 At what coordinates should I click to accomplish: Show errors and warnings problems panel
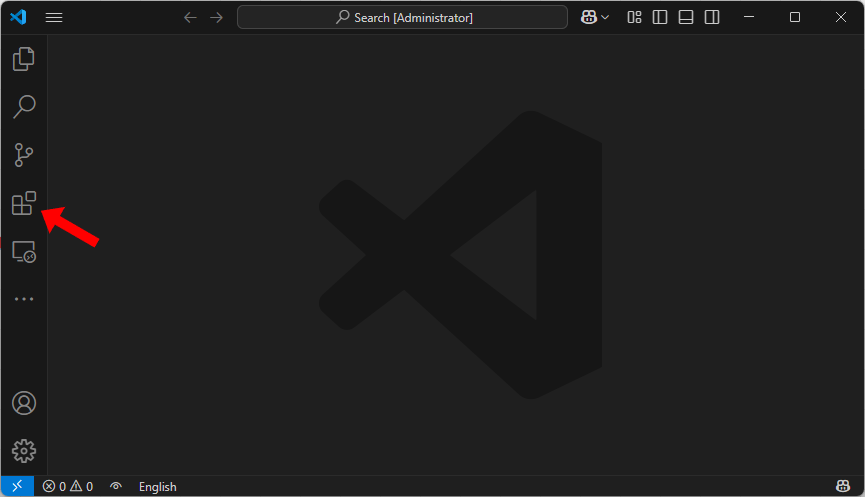(68, 487)
